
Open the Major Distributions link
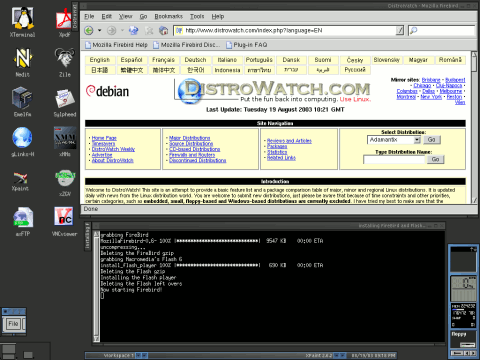(190, 138)
